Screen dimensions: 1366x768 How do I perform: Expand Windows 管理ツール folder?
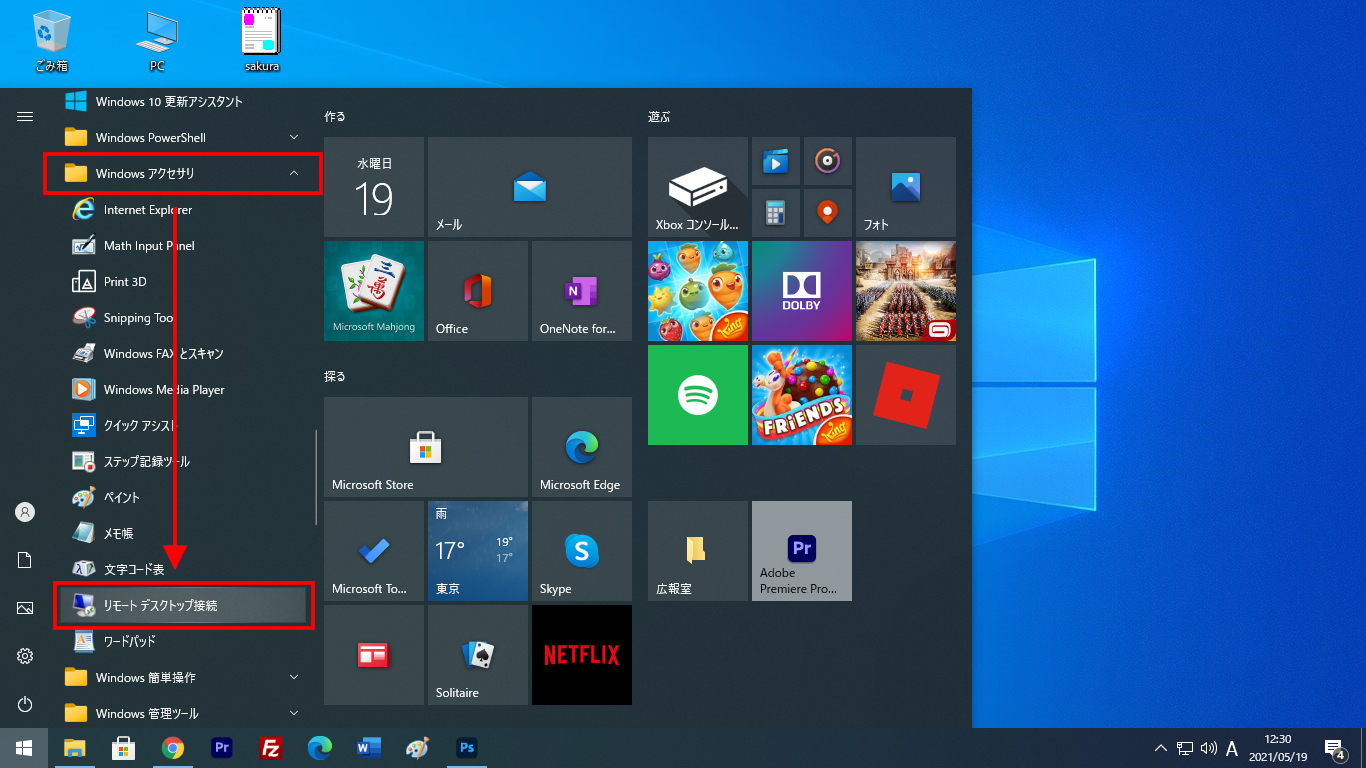click(185, 714)
